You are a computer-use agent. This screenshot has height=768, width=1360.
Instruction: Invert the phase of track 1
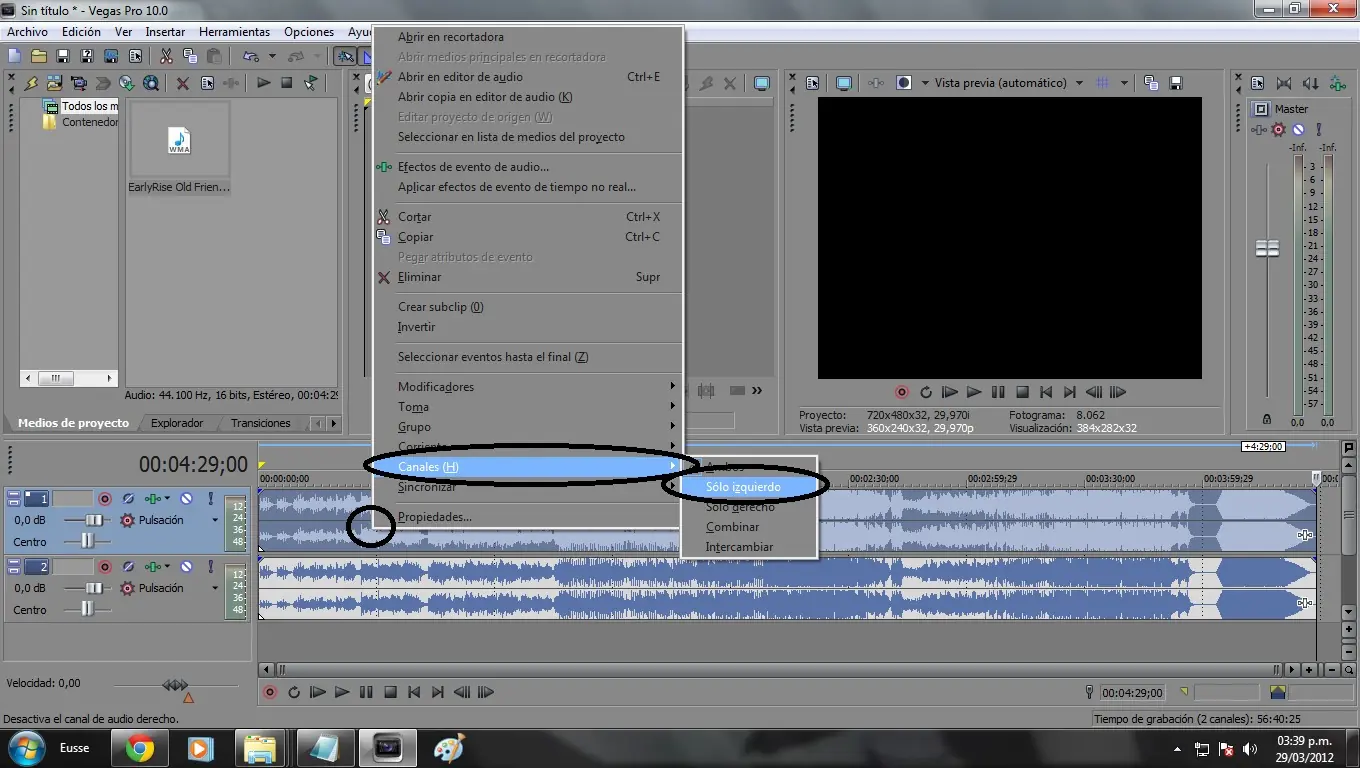coord(128,498)
